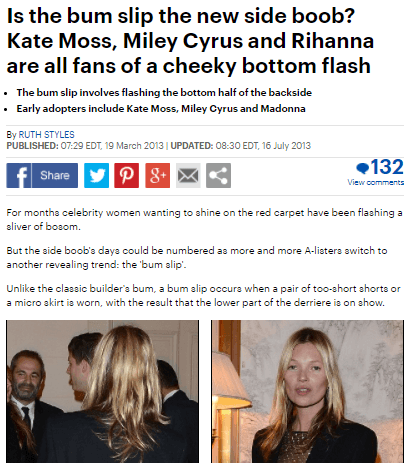Click the View comments link
404x463 pixels.
376,182
